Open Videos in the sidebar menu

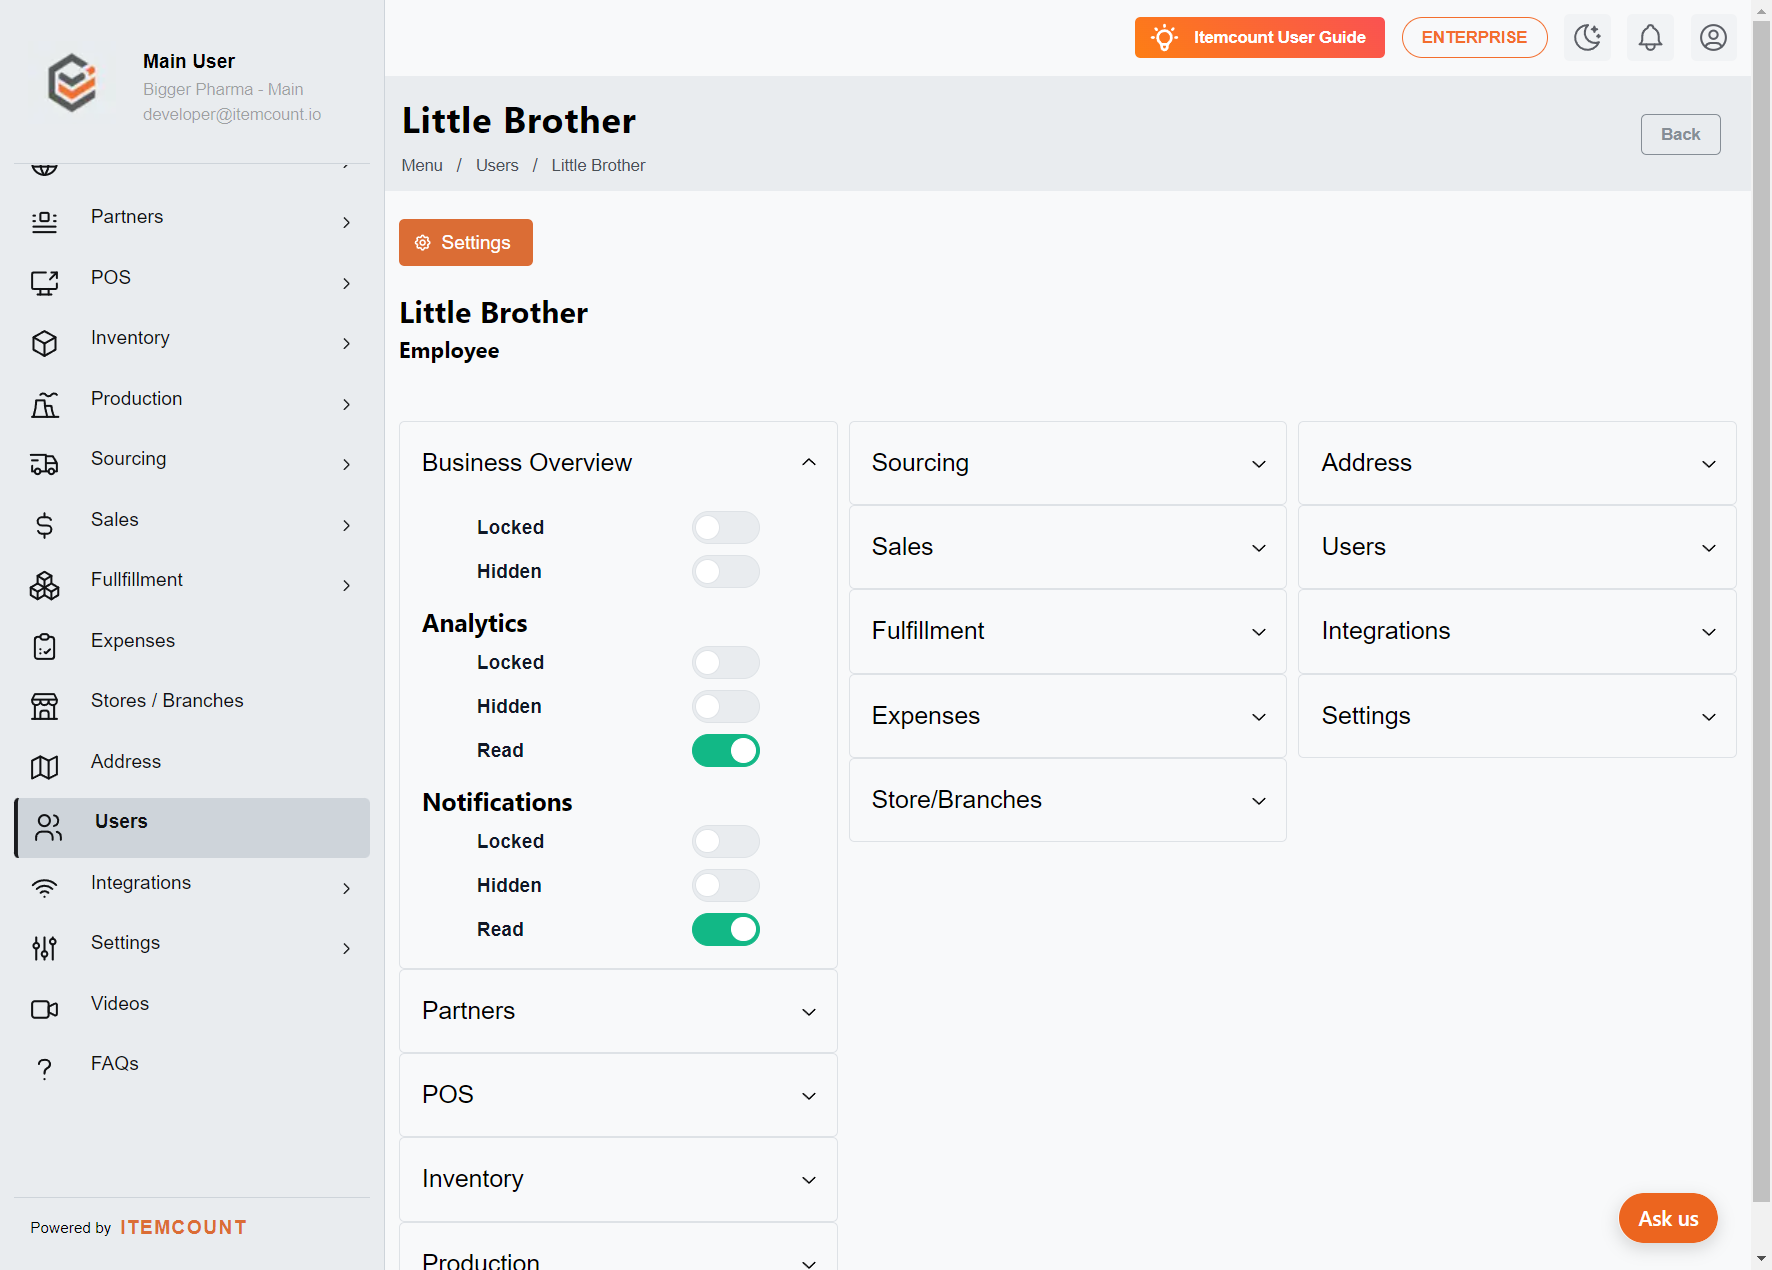(192, 1009)
